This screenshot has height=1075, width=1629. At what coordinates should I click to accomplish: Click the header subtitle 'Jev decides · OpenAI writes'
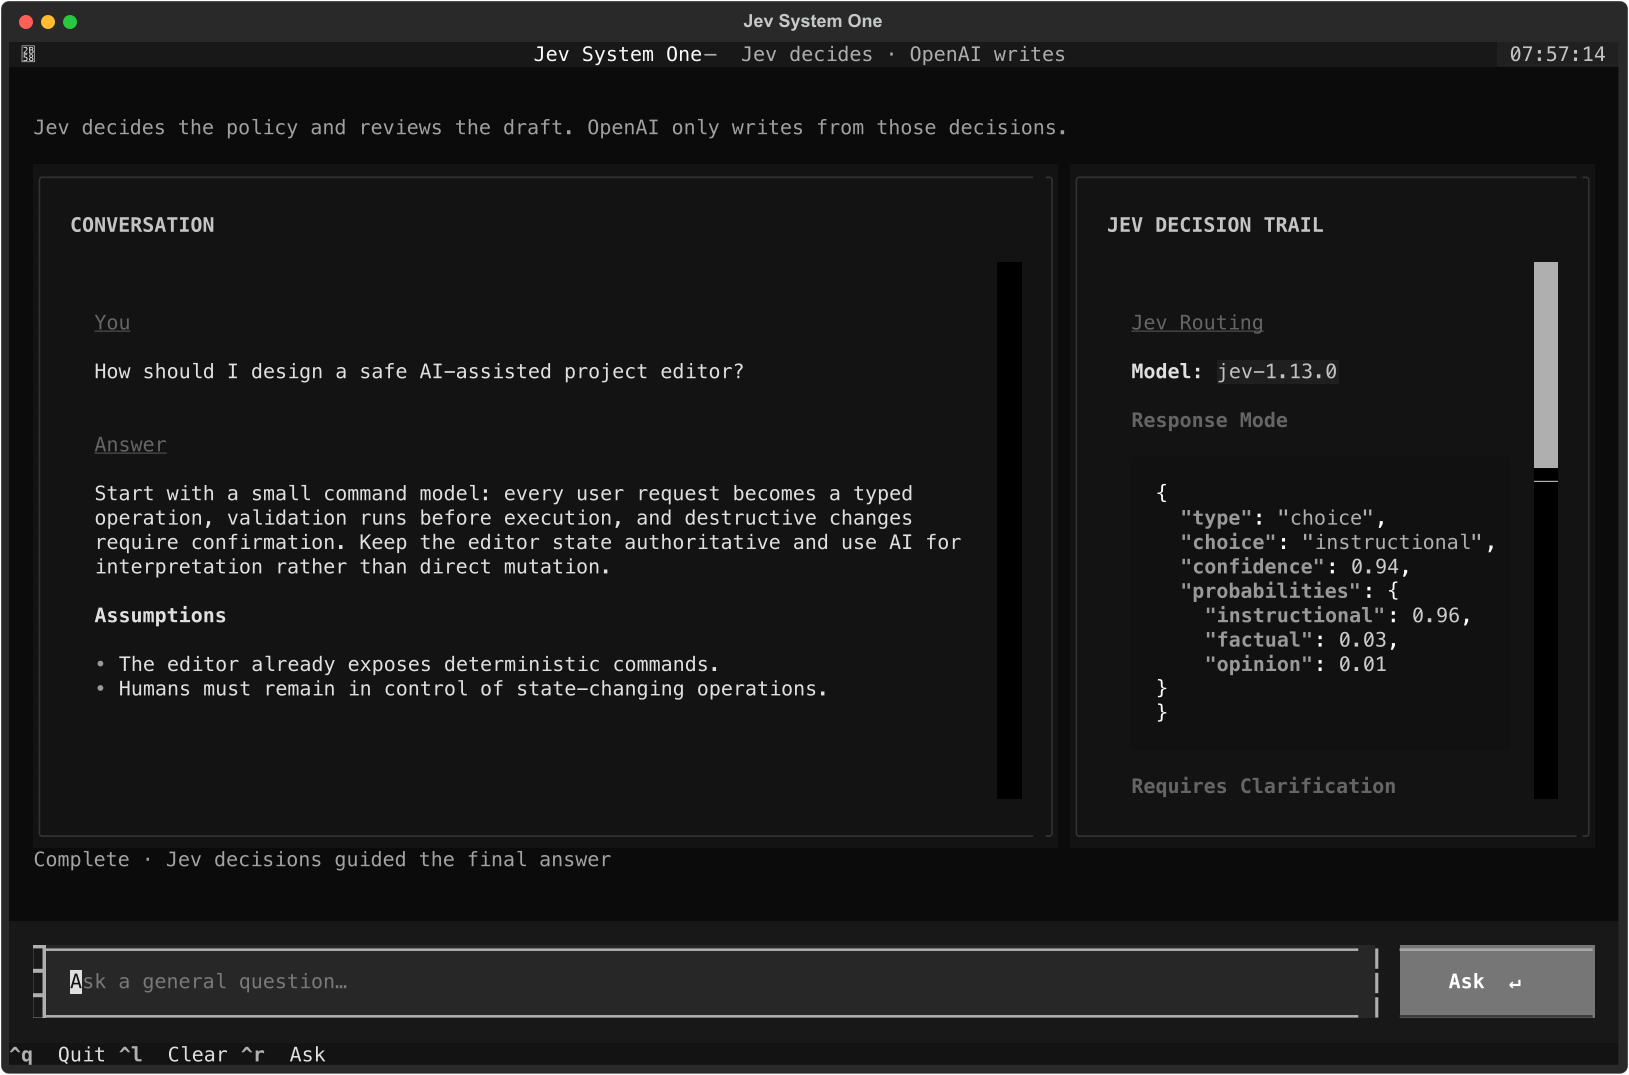coord(903,54)
